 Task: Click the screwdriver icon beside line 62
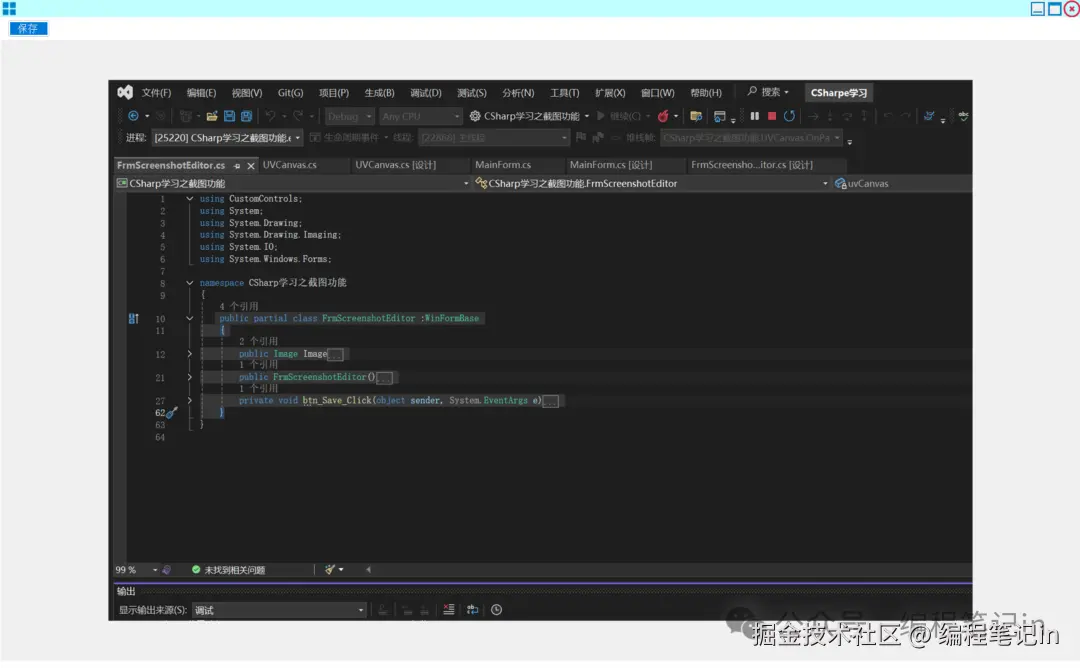(x=172, y=413)
